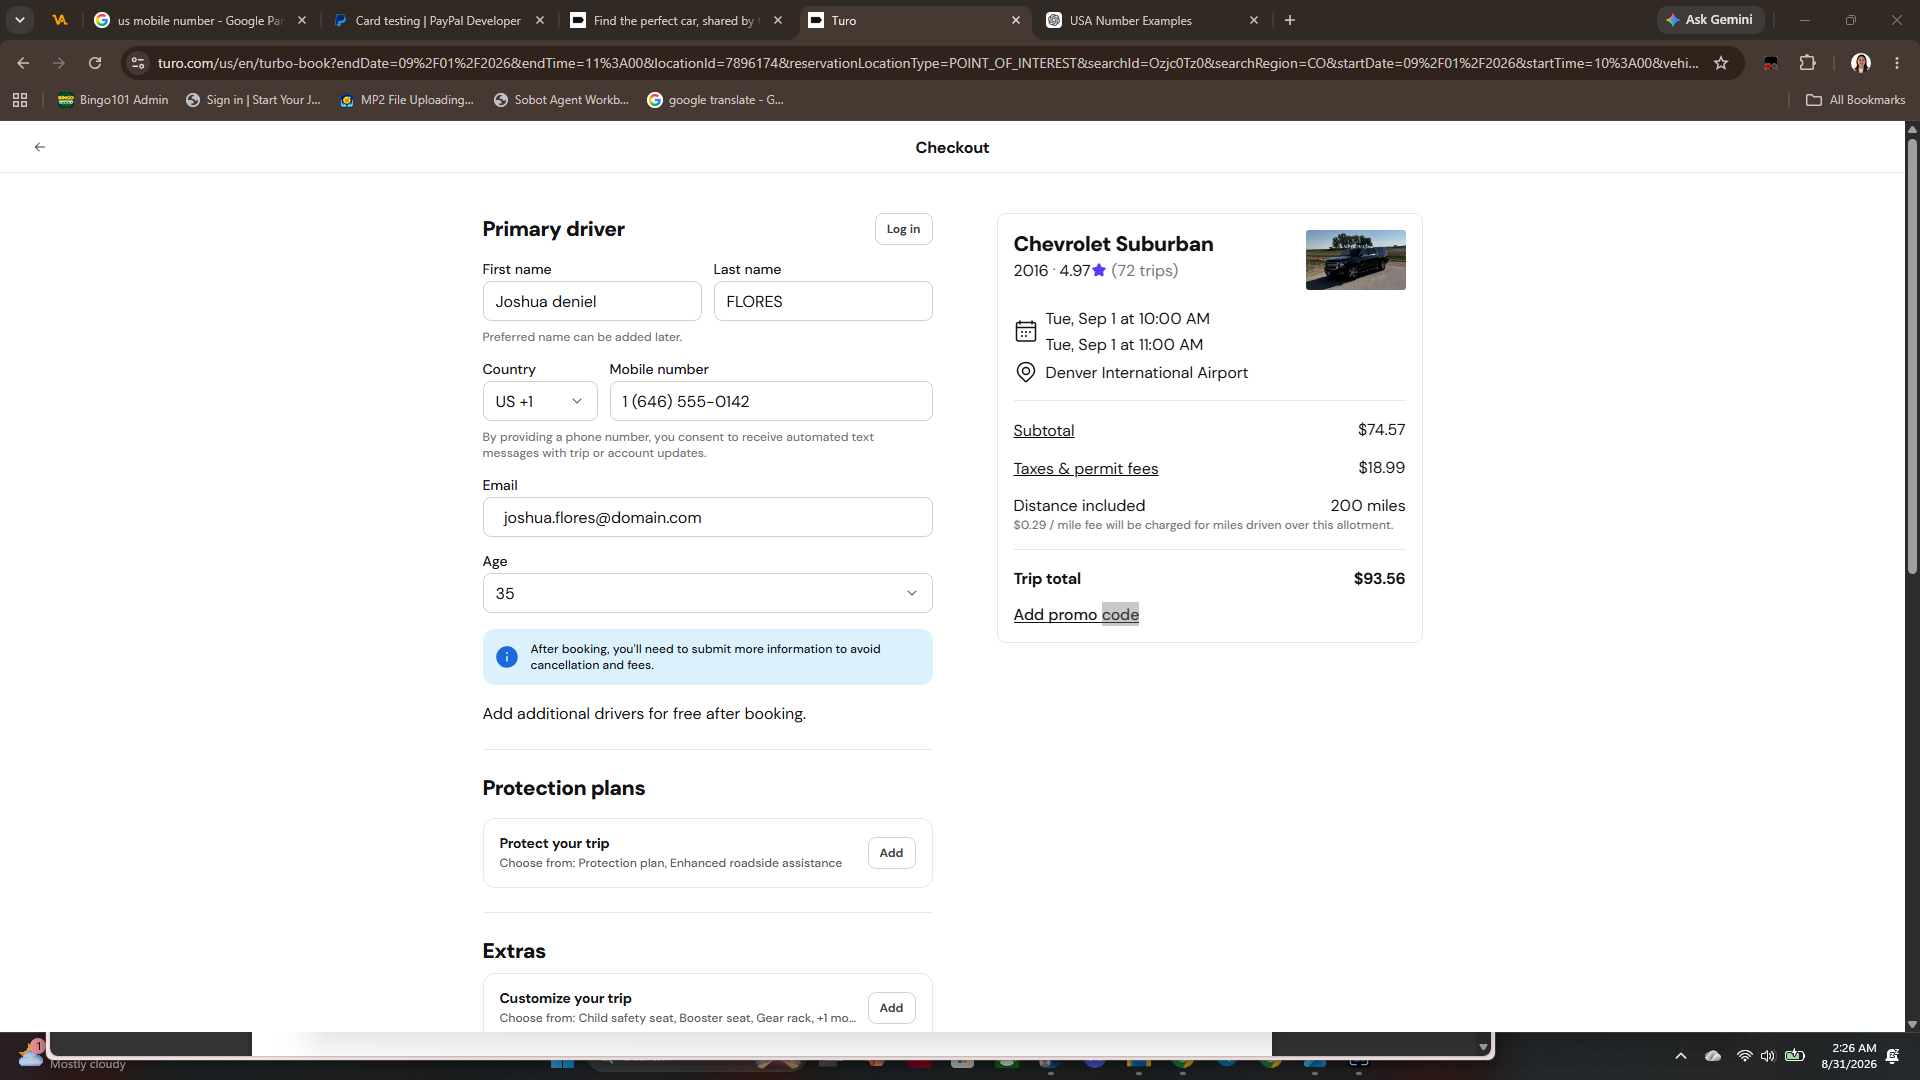
Task: Go back using the Checkout back arrow
Action: tap(40, 147)
